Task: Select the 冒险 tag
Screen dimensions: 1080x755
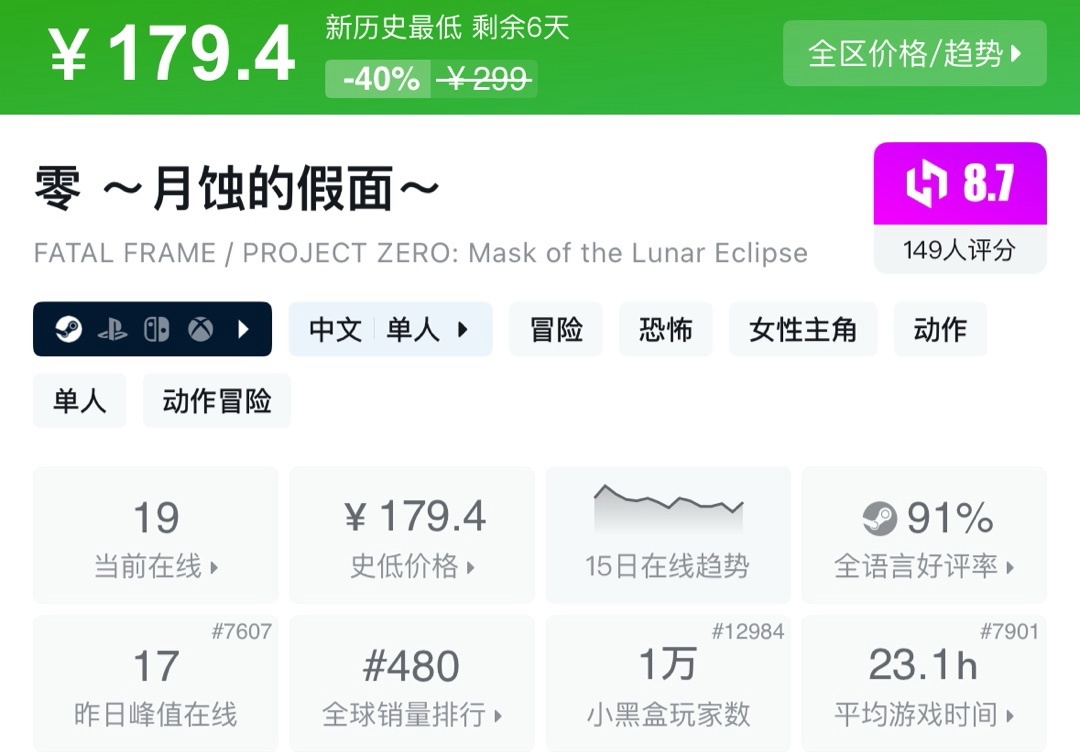Action: click(x=556, y=329)
